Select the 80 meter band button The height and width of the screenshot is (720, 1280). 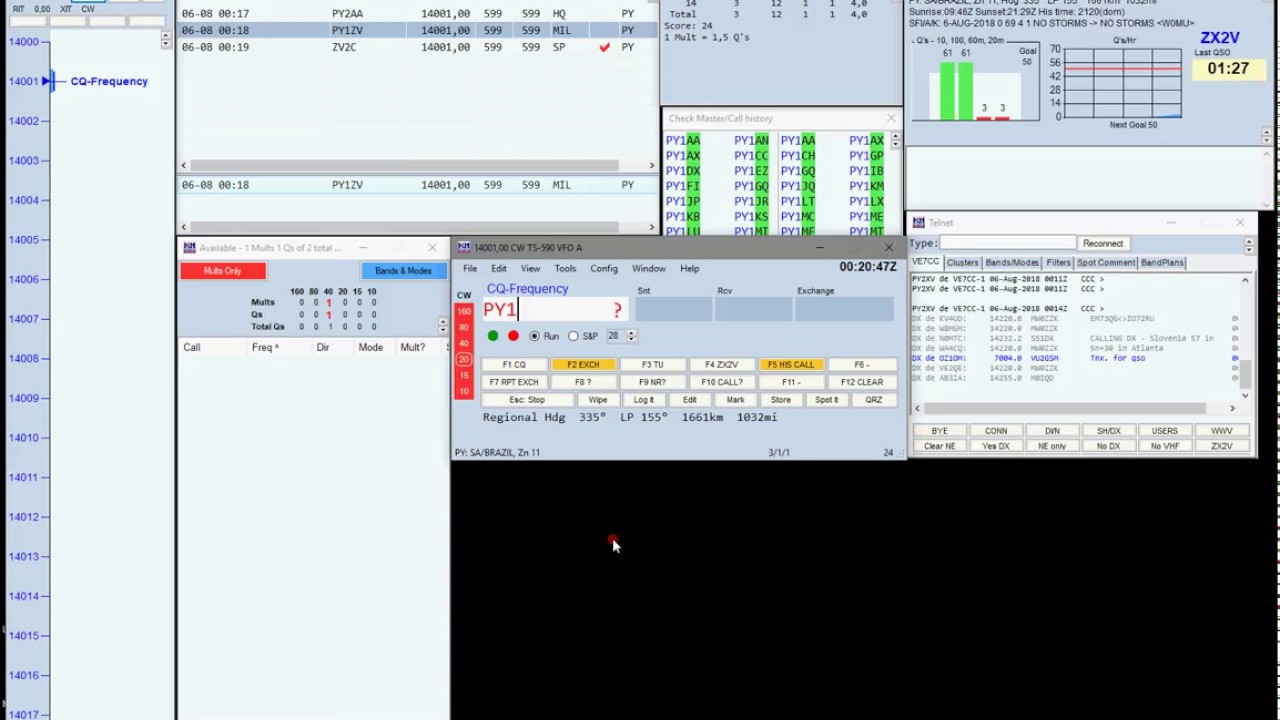(464, 327)
